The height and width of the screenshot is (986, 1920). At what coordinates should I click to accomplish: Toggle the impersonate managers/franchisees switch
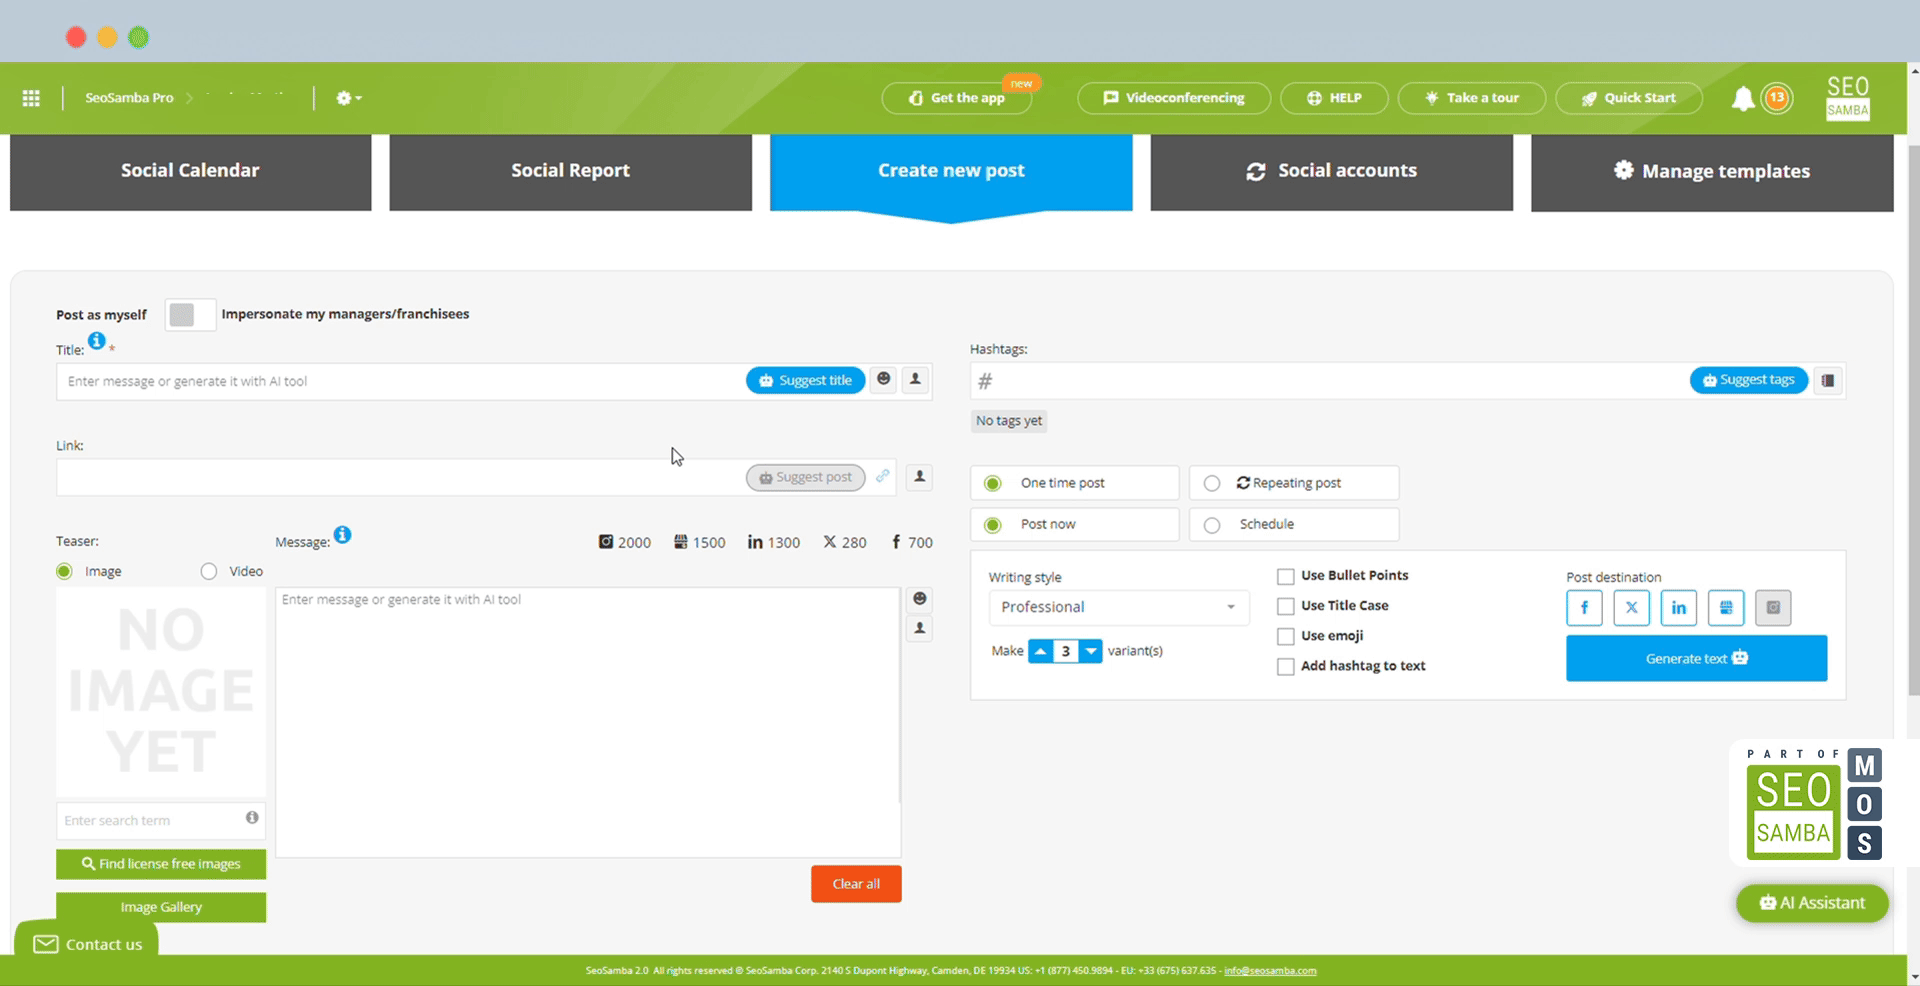click(x=189, y=315)
